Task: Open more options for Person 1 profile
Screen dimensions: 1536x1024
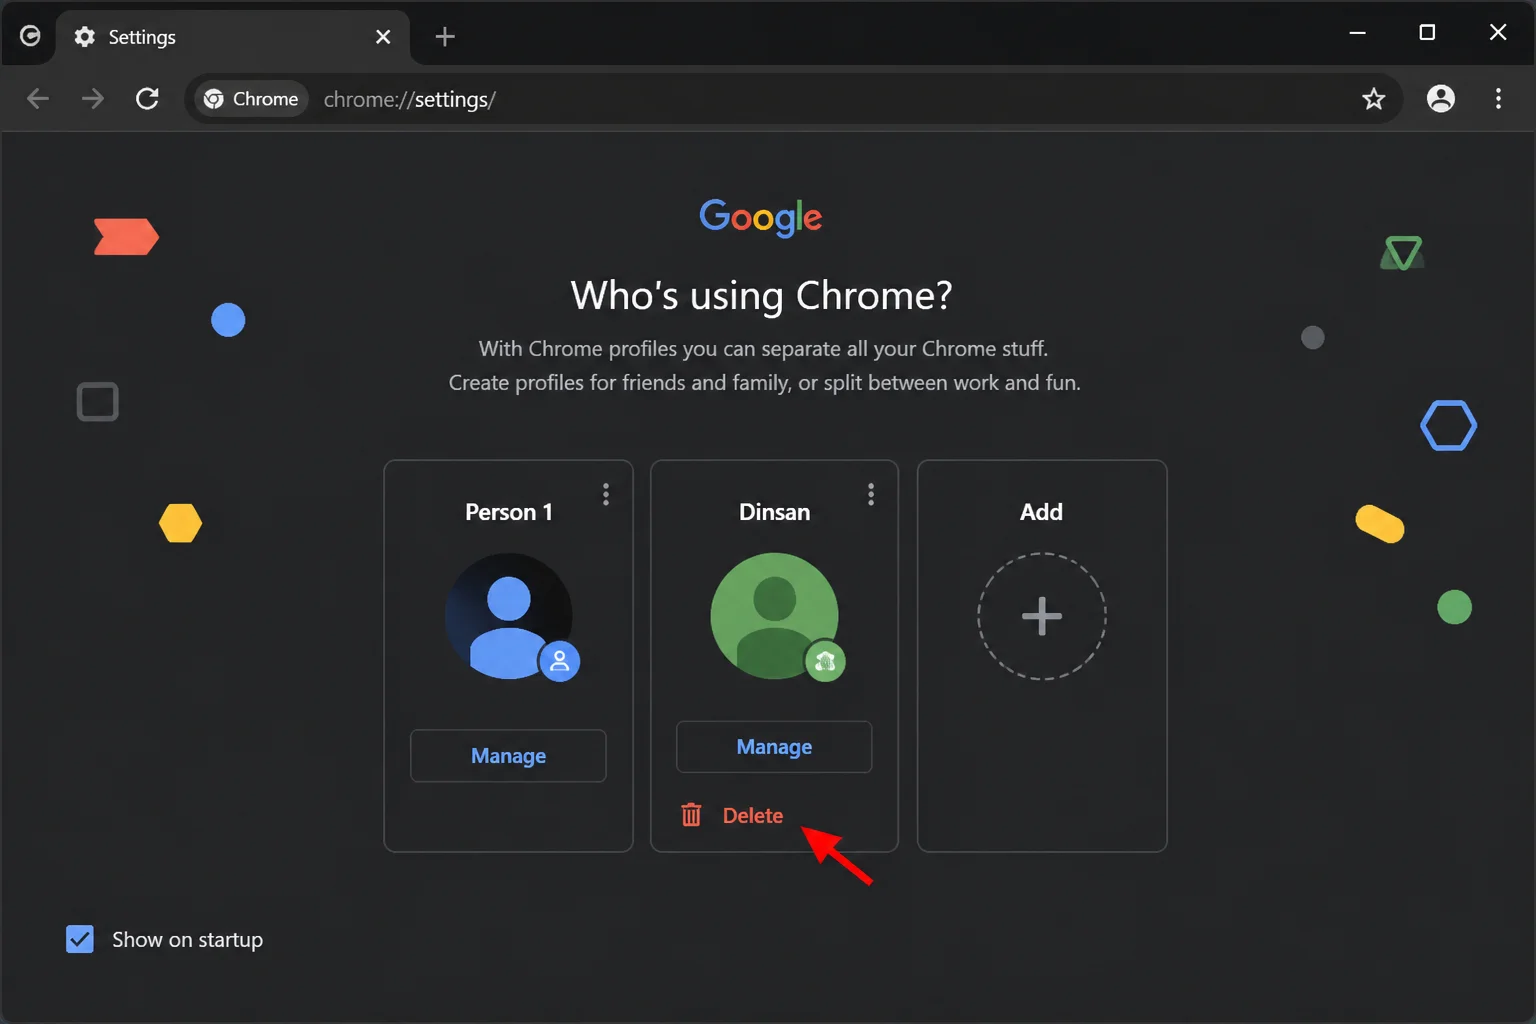Action: click(x=605, y=494)
